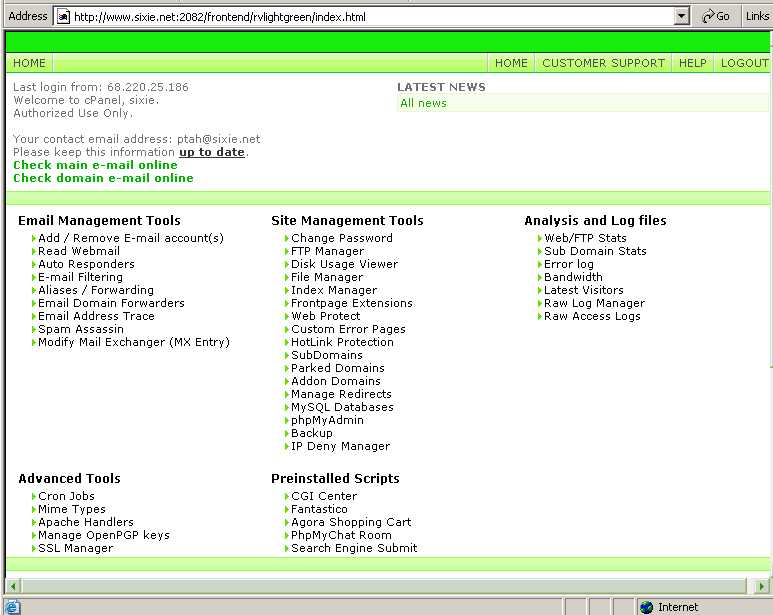This screenshot has height=615, width=773.
Task: Click the Go arrow button
Action: click(715, 16)
